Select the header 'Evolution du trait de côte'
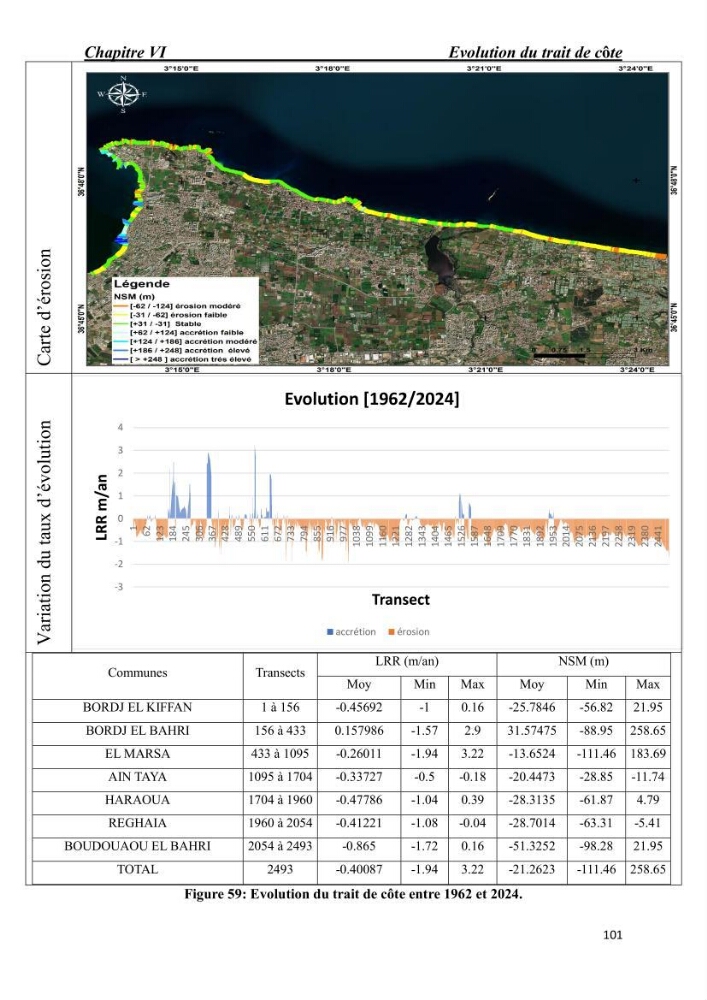707x1000 pixels. 536,52
